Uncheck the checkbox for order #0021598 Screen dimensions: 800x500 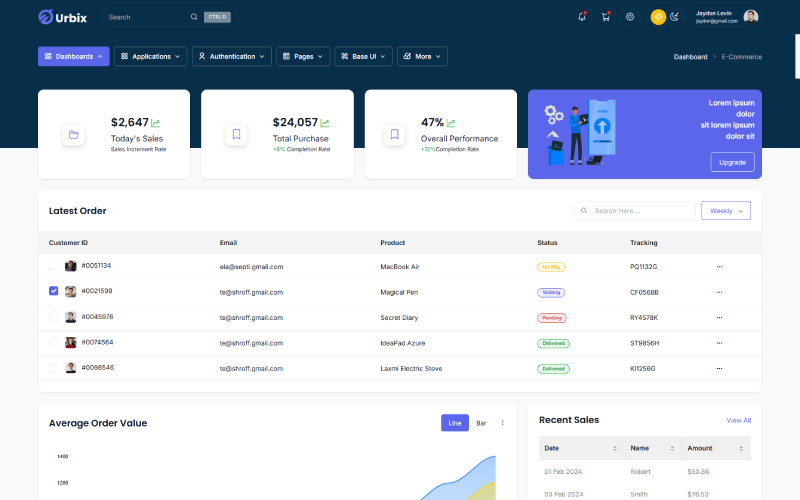[x=54, y=292]
